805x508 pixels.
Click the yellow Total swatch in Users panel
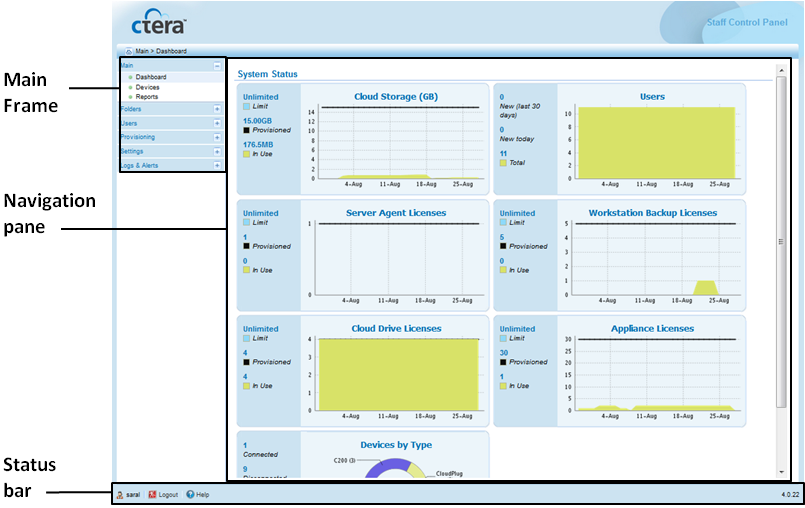(503, 163)
